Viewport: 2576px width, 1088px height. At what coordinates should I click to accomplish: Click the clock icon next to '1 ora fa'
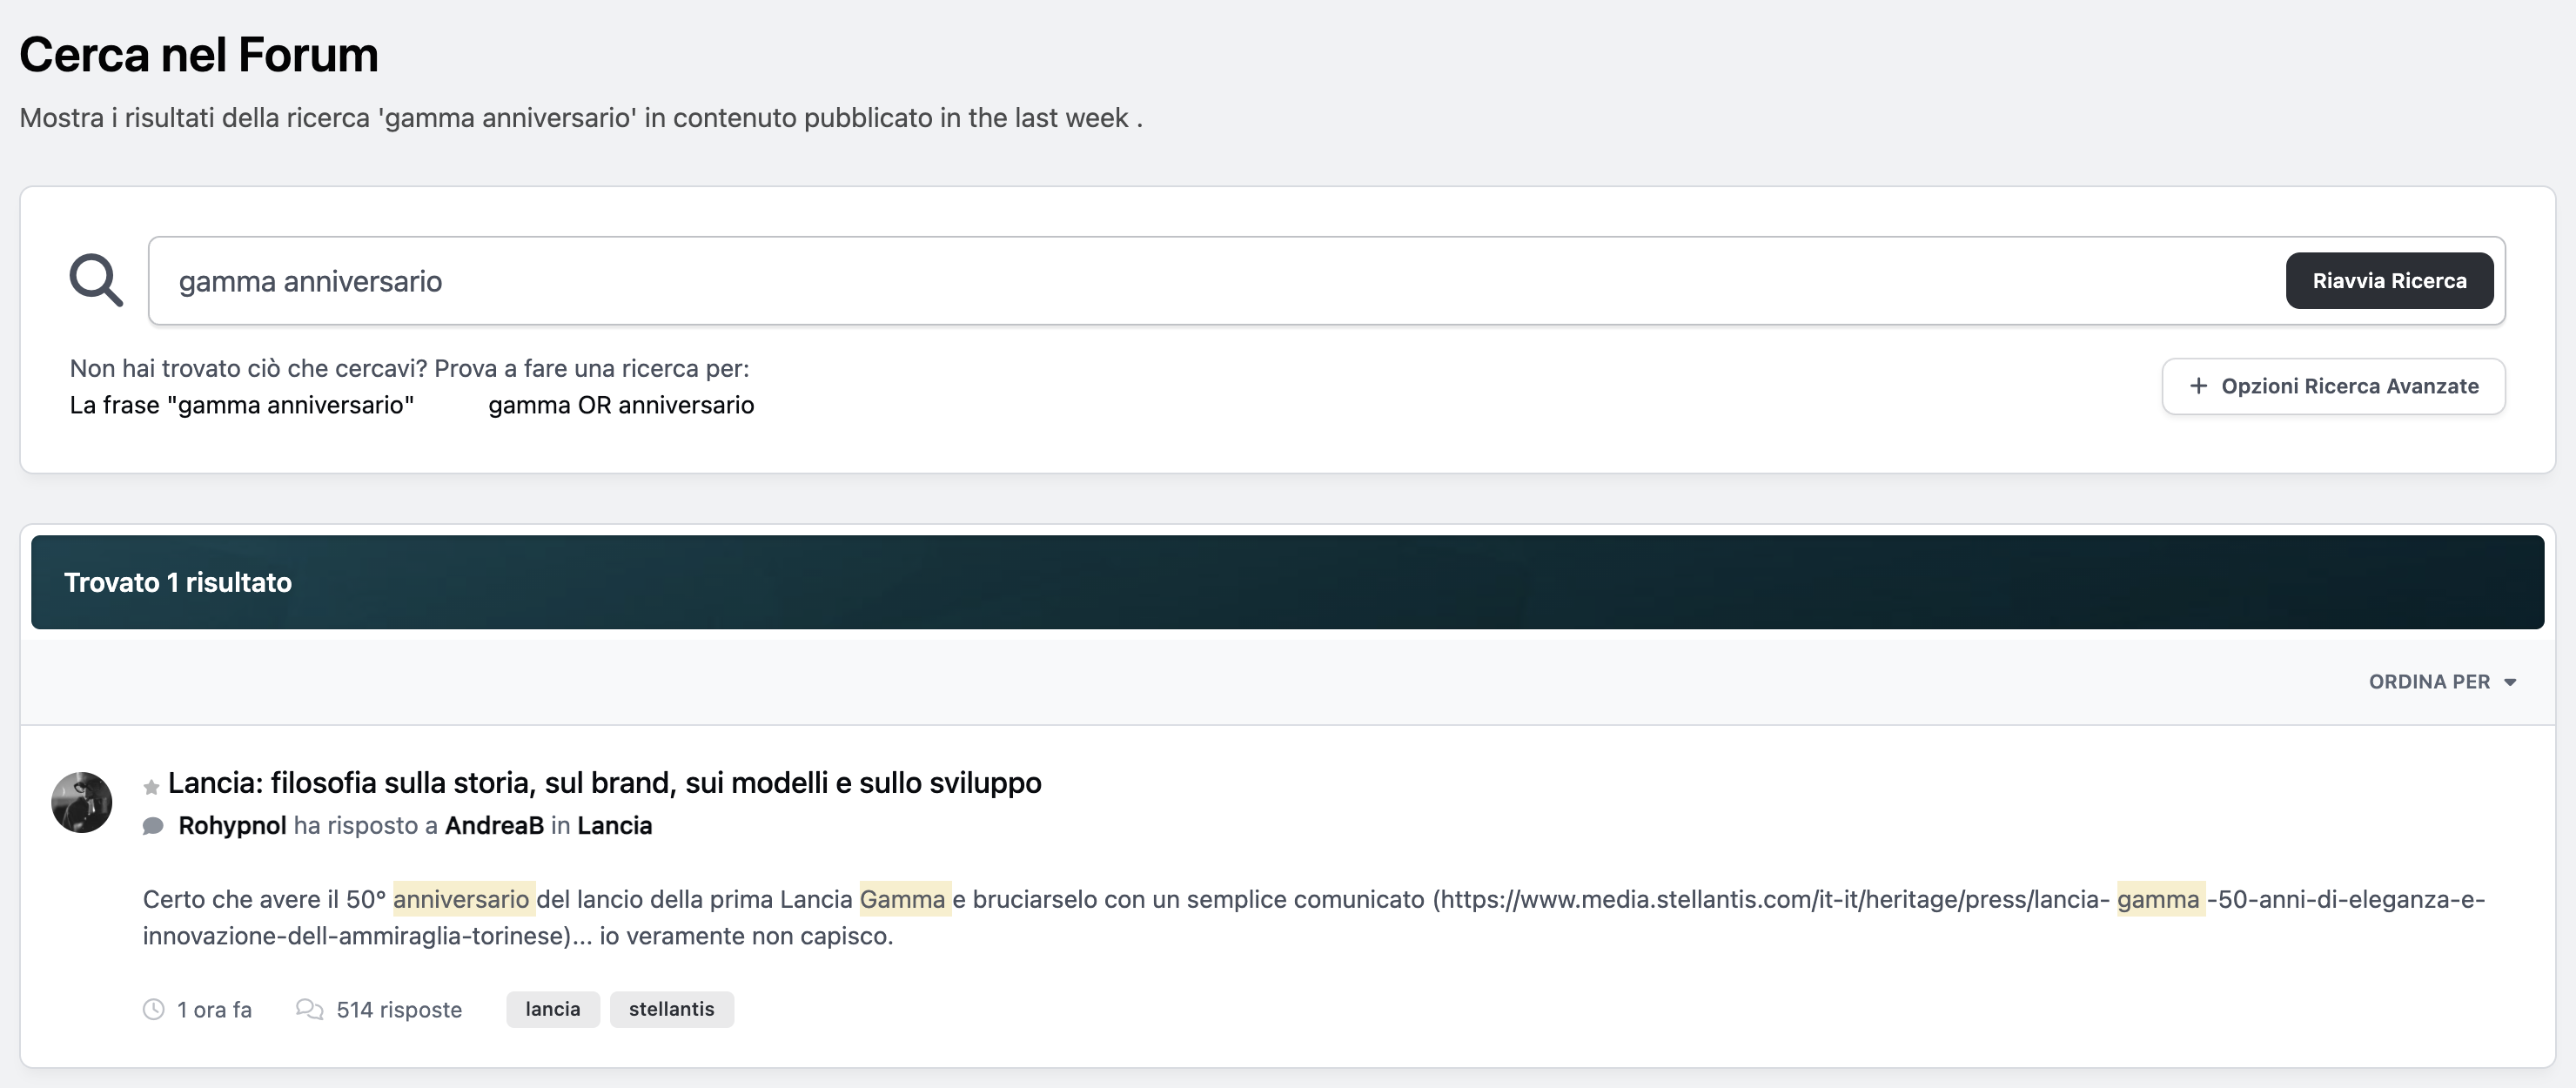pos(154,1009)
